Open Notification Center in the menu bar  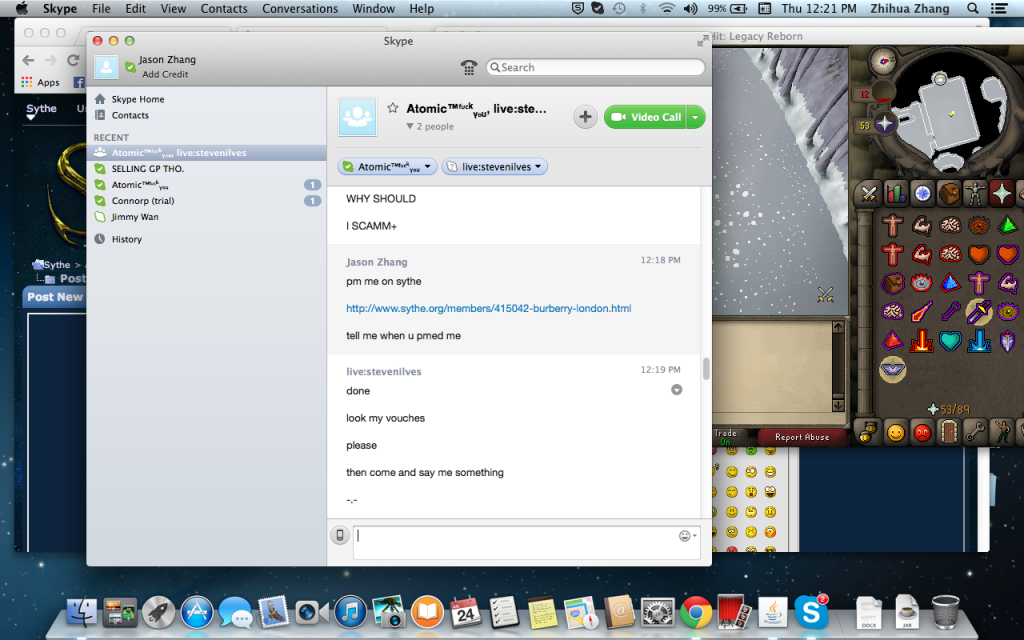(999, 8)
